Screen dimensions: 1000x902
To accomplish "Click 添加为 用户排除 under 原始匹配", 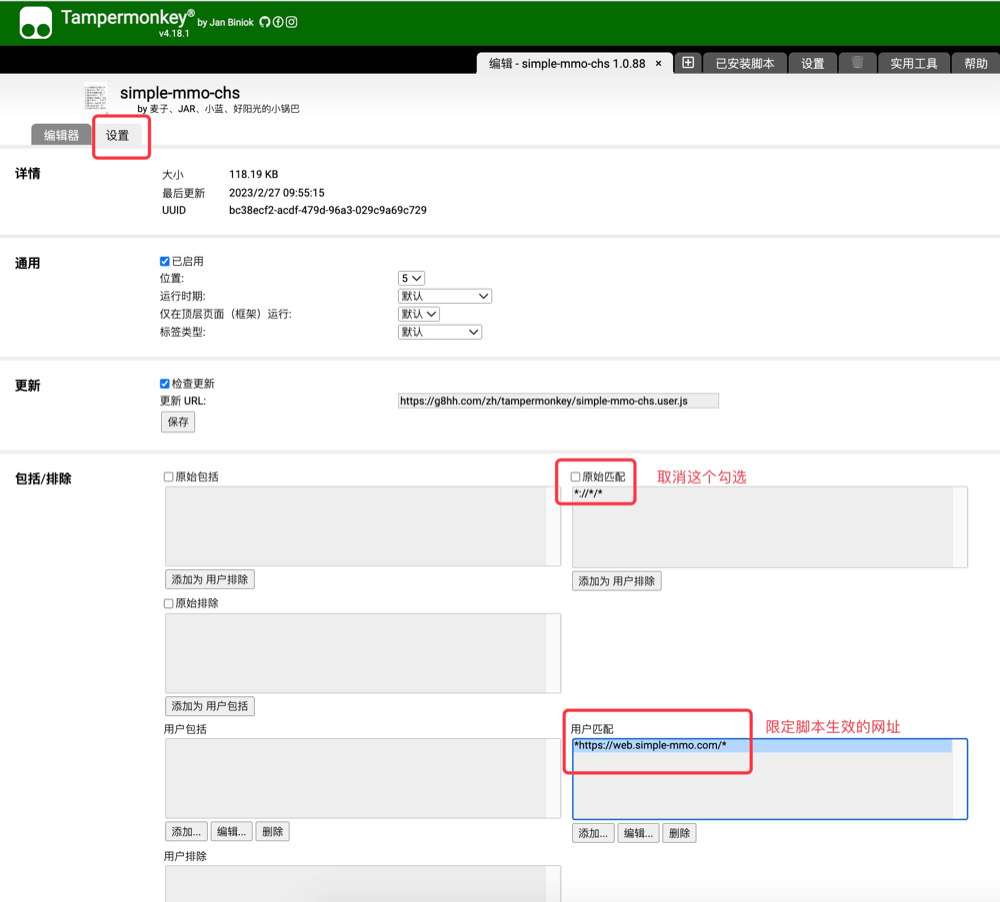I will pyautogui.click(x=617, y=581).
